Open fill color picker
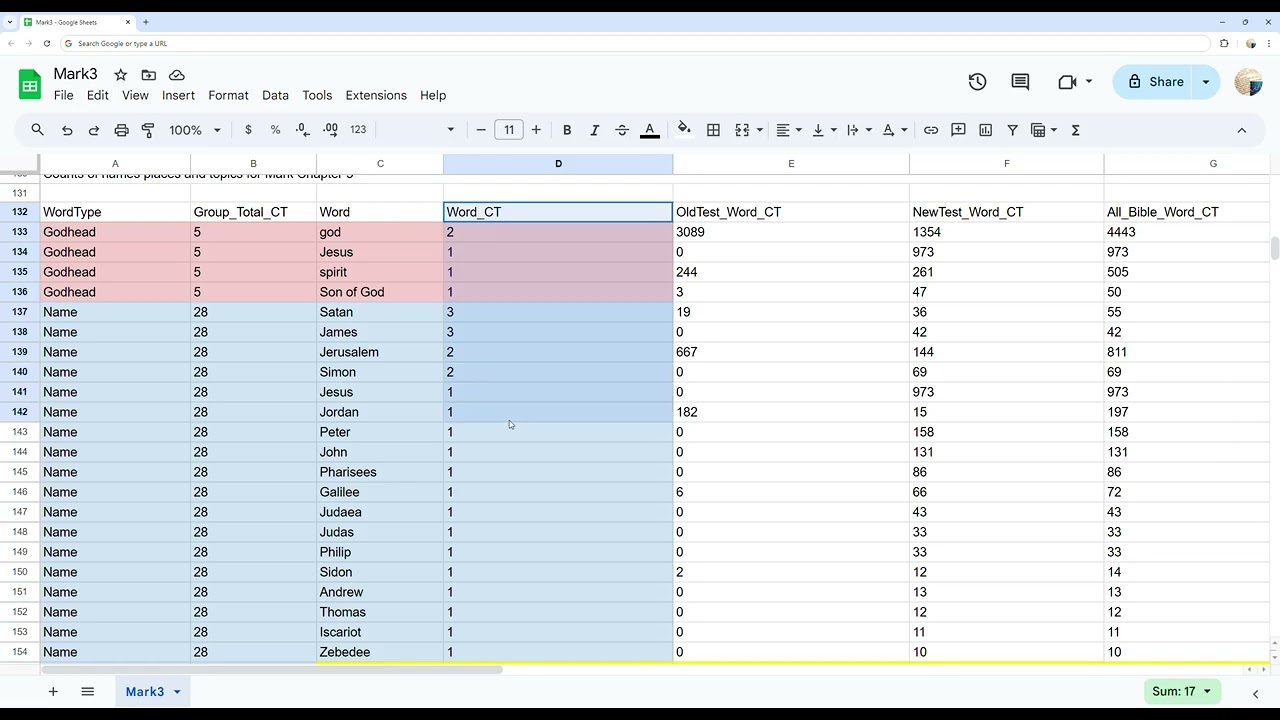This screenshot has height=720, width=1280. point(684,129)
